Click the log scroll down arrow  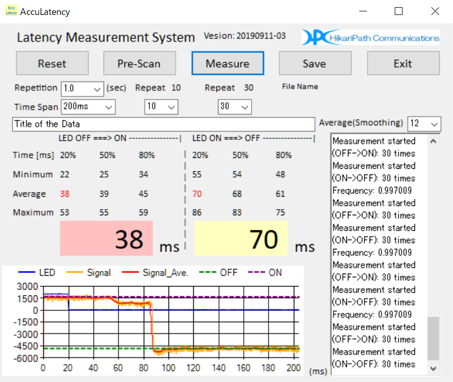point(433,368)
